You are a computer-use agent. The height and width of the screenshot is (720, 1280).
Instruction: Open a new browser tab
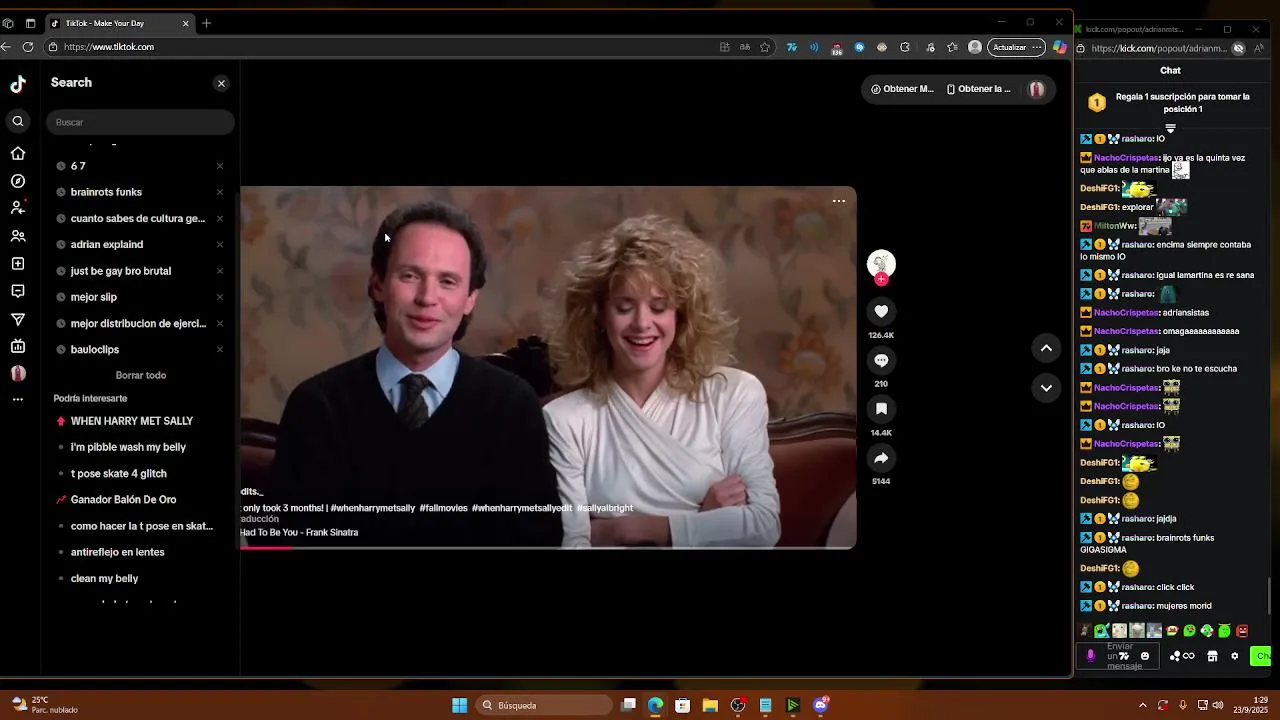tap(206, 23)
